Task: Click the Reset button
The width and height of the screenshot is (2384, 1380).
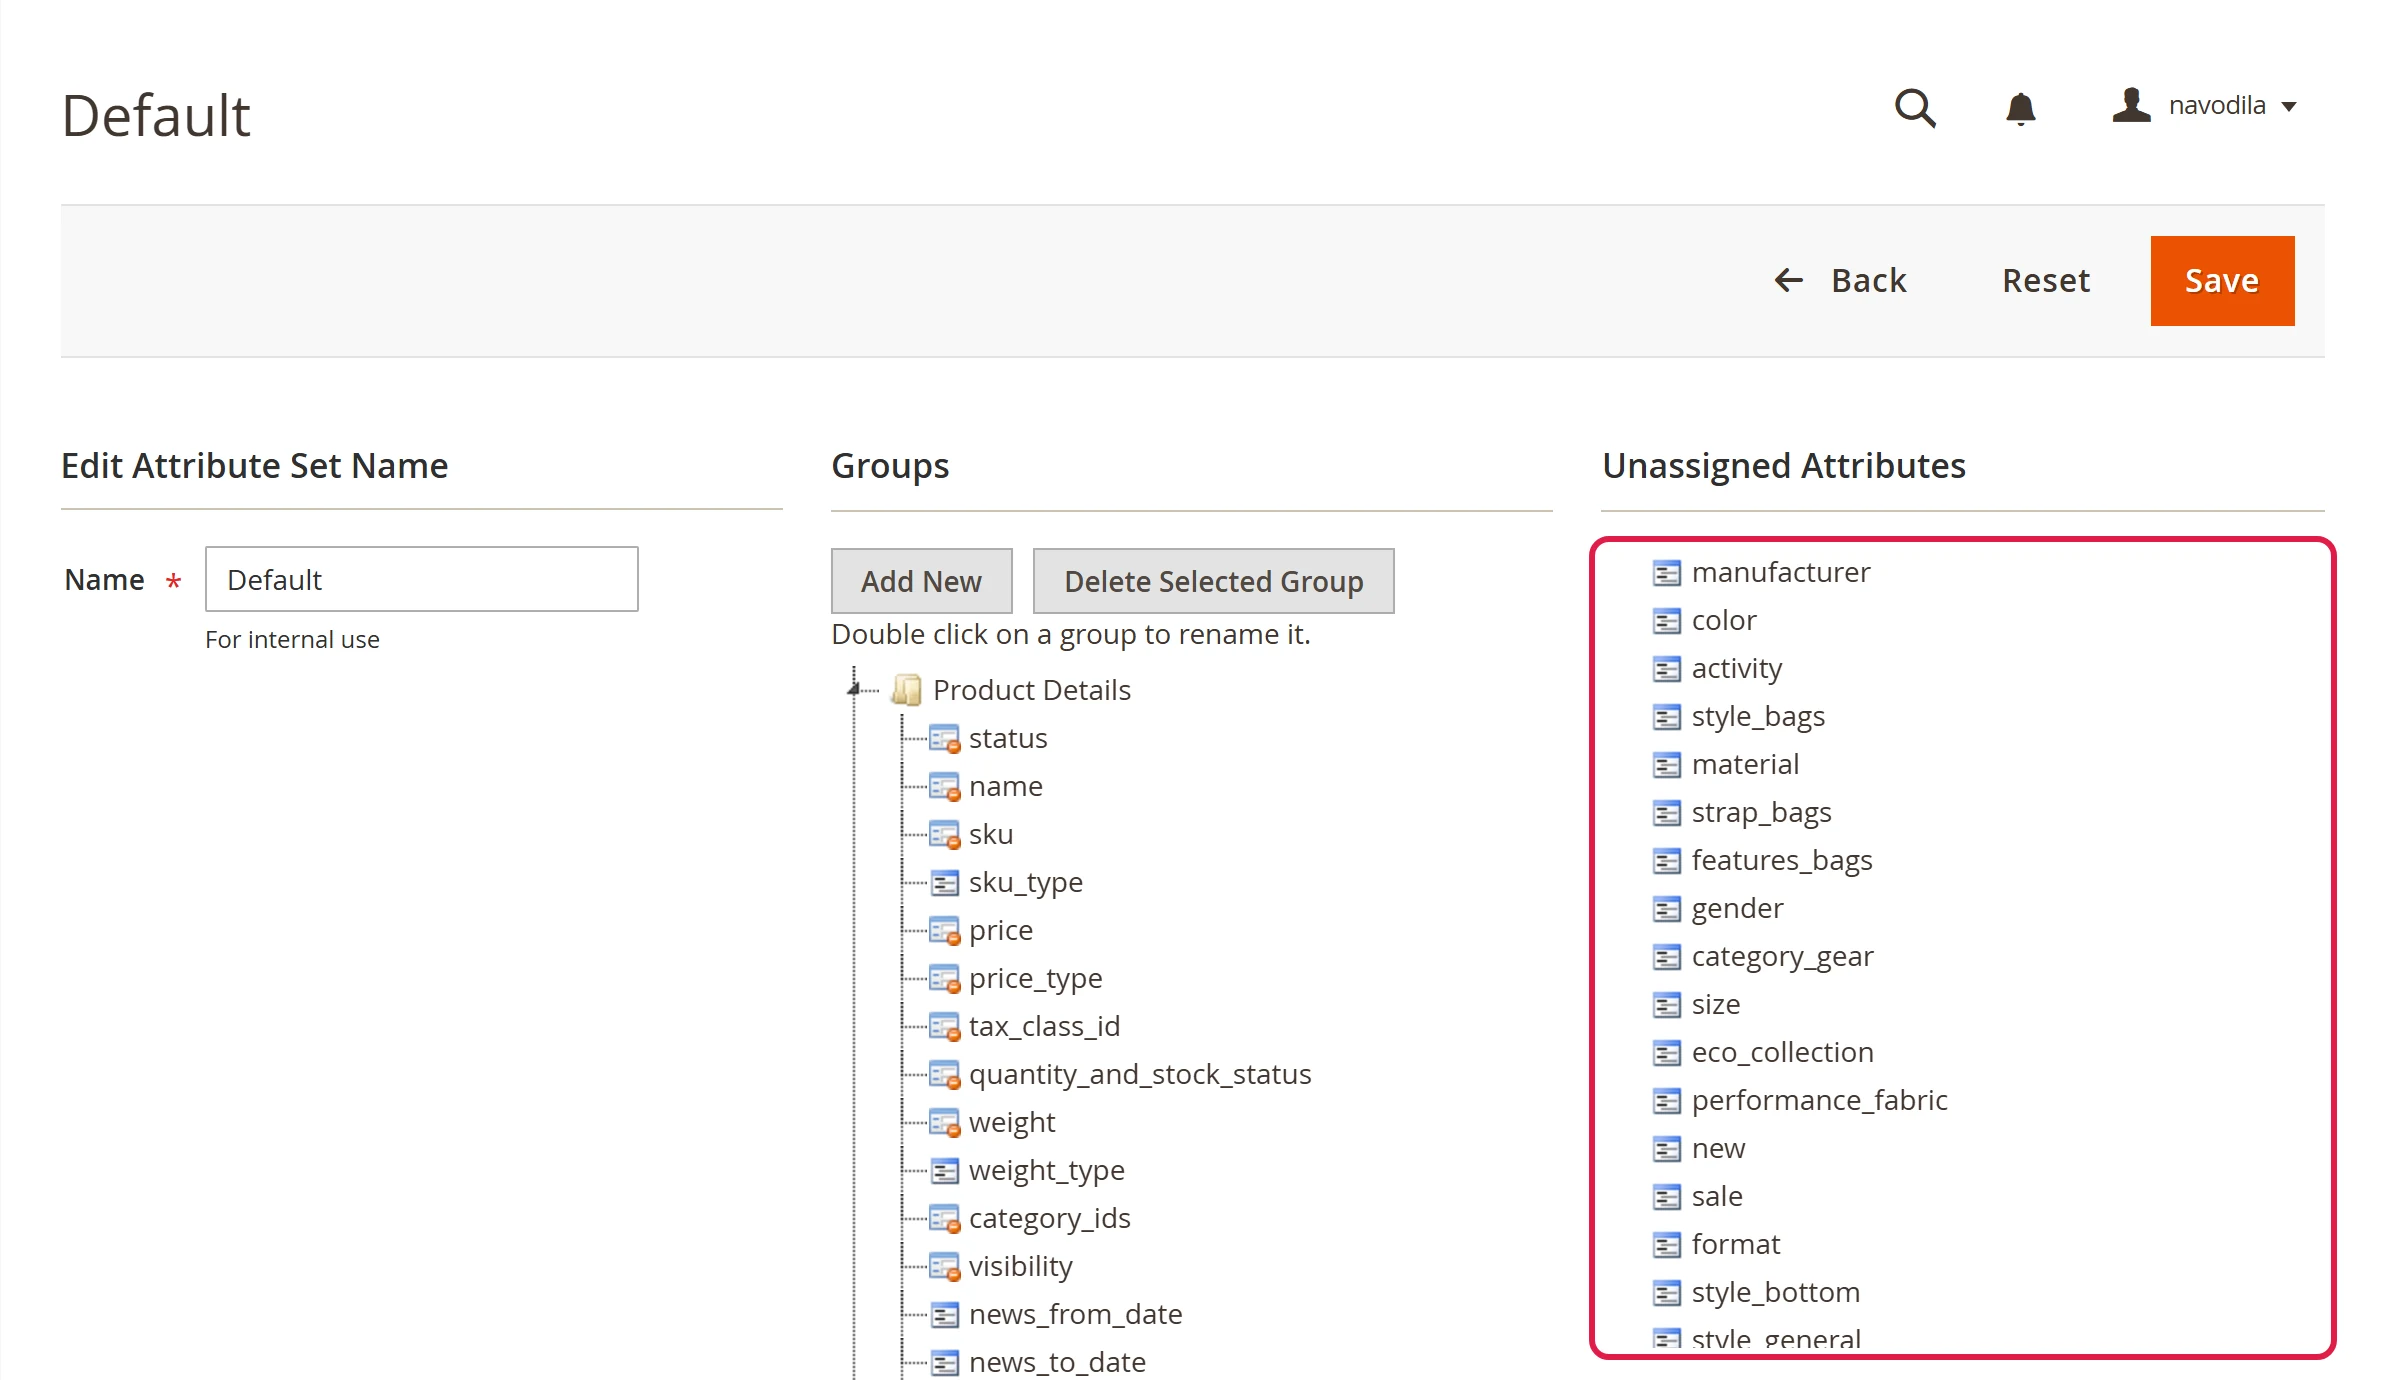Action: point(2046,281)
